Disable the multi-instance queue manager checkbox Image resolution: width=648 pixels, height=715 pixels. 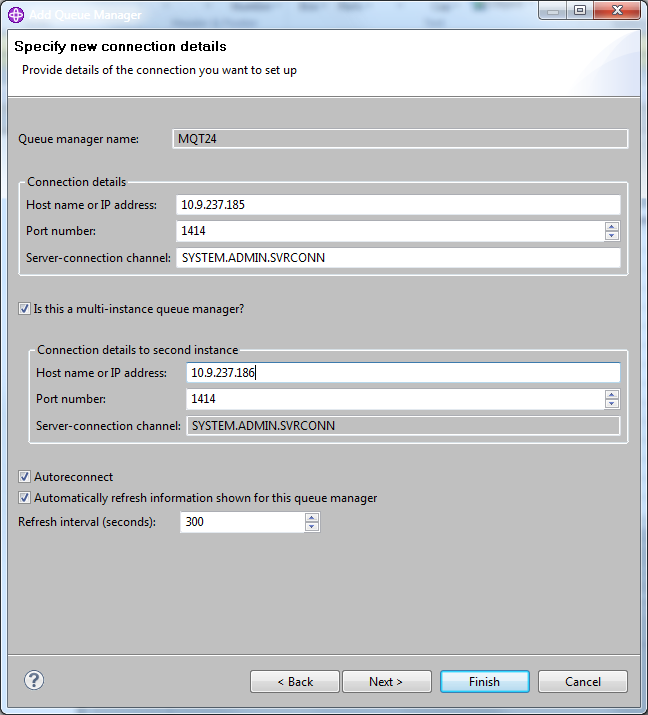[x=25, y=309]
